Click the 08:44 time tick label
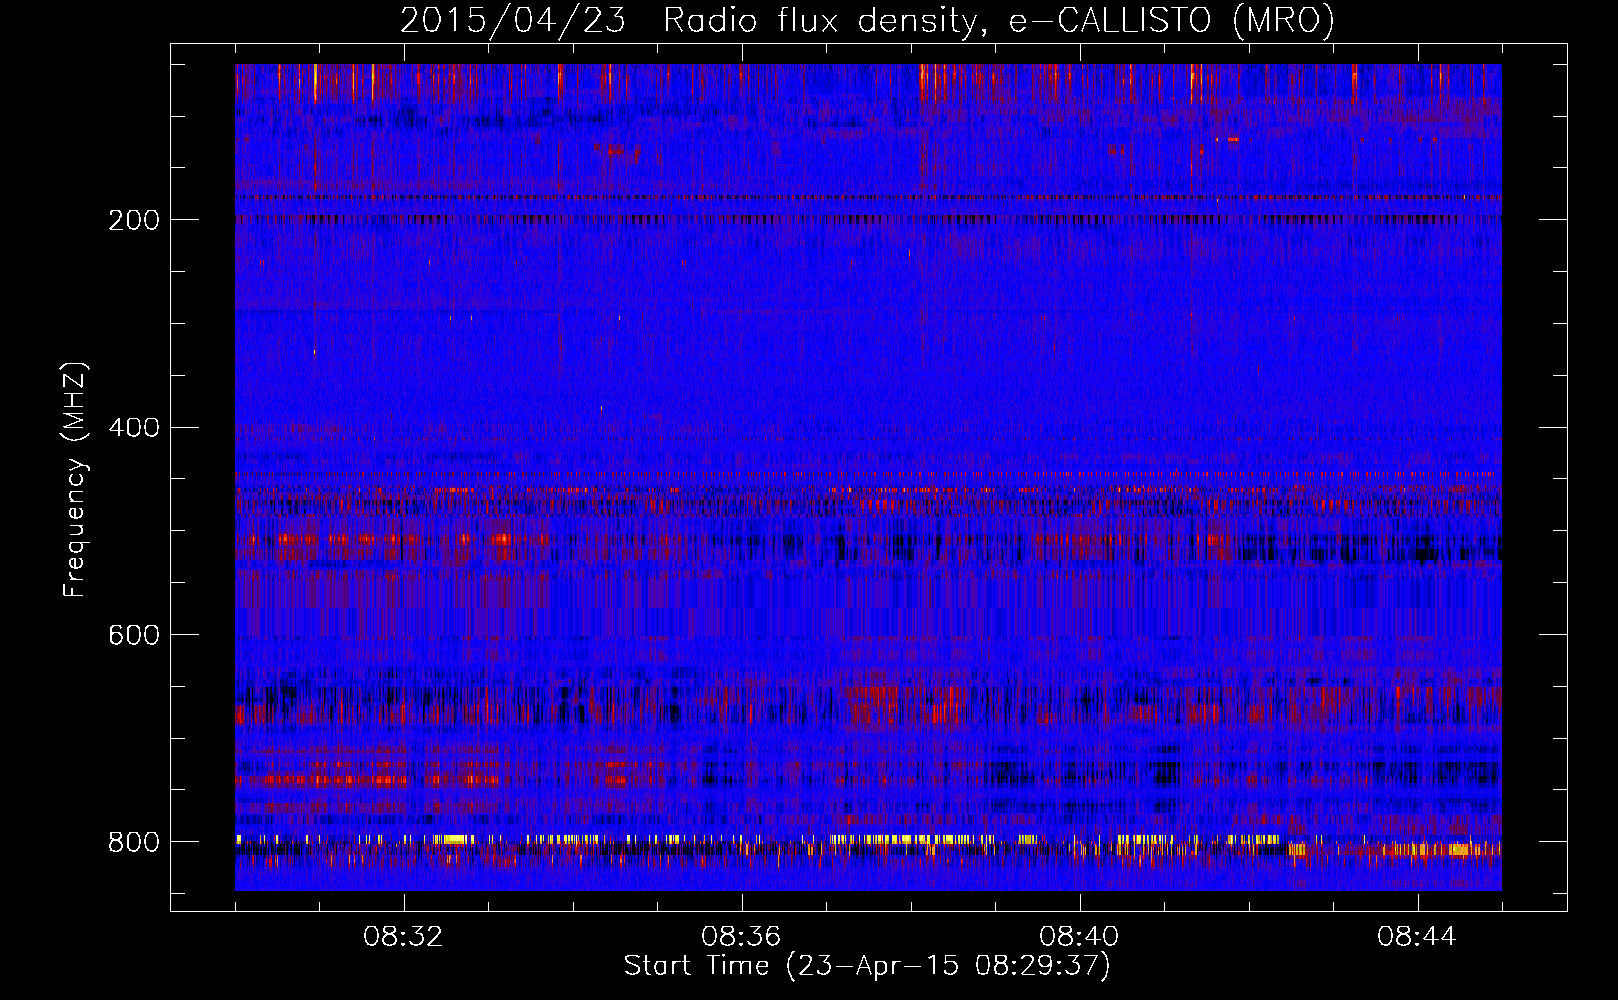The image size is (1618, 1000). click(1417, 937)
